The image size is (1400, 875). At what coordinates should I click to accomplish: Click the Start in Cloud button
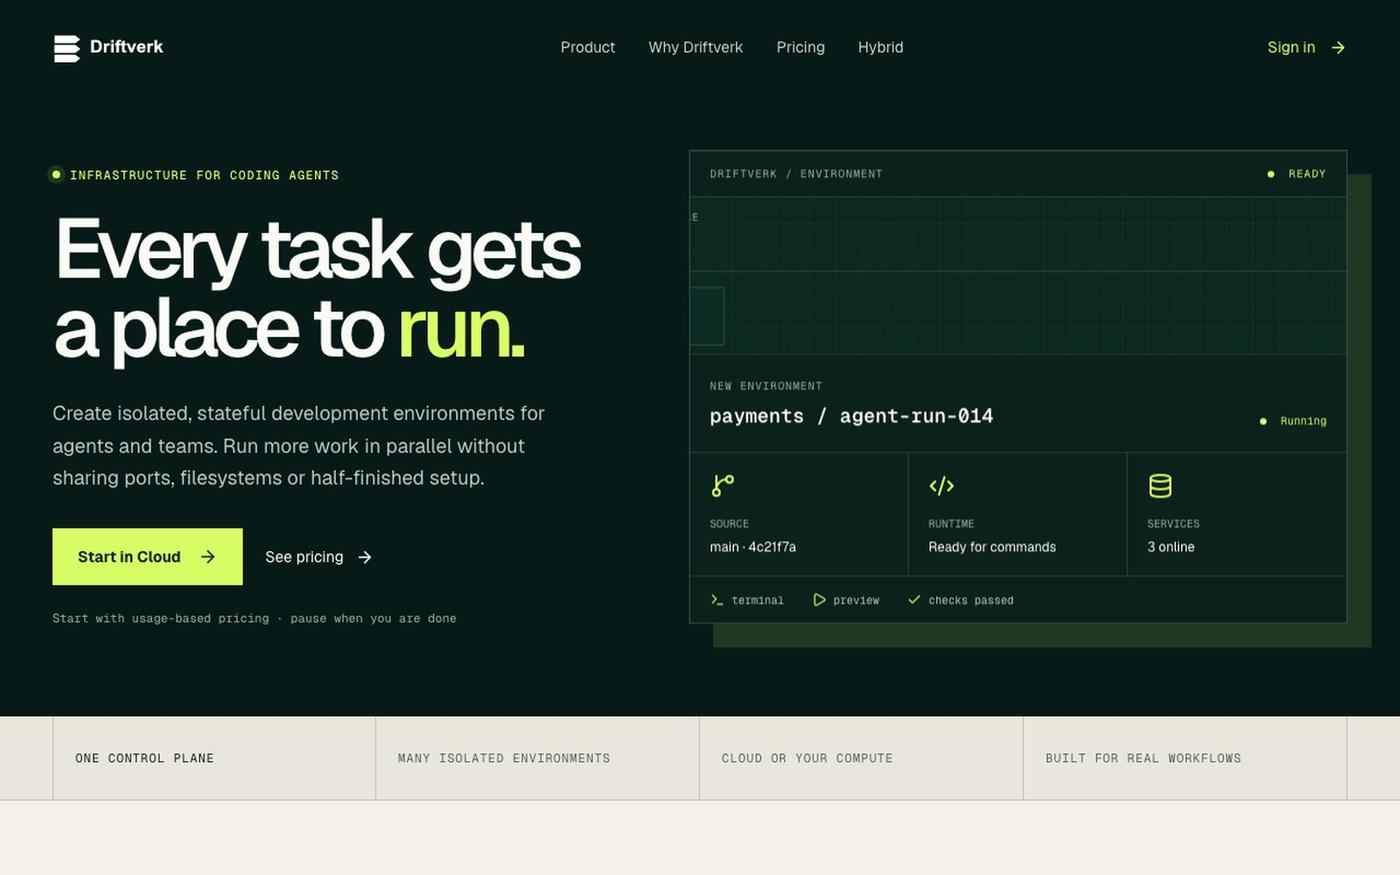point(147,557)
